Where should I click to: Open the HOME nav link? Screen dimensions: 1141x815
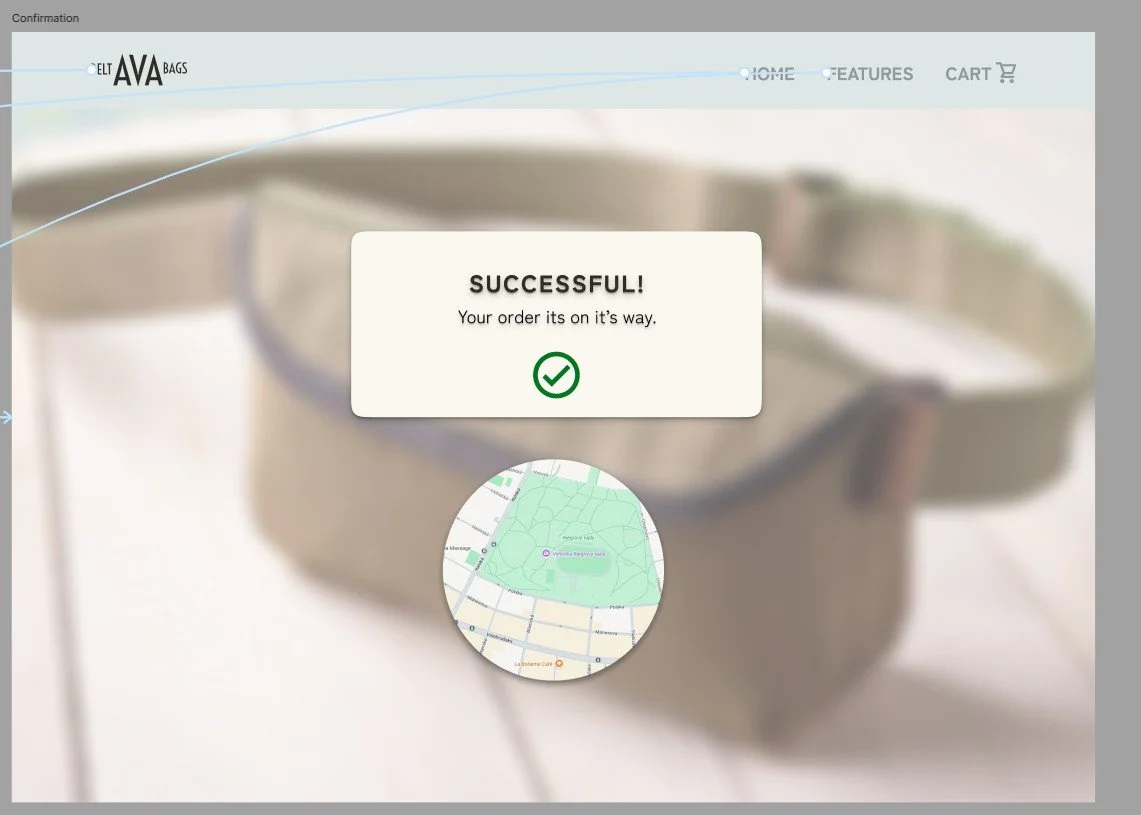tap(770, 73)
